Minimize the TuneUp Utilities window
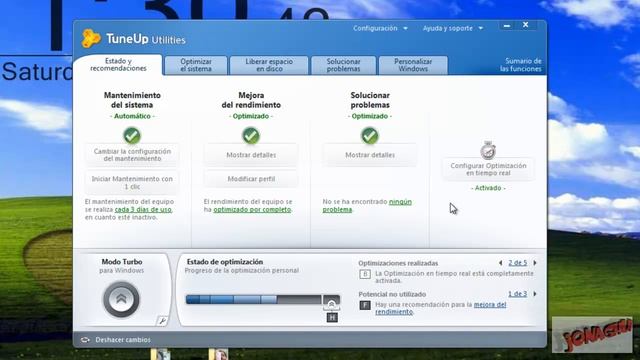Screen dimensions: 640x360 507,26
